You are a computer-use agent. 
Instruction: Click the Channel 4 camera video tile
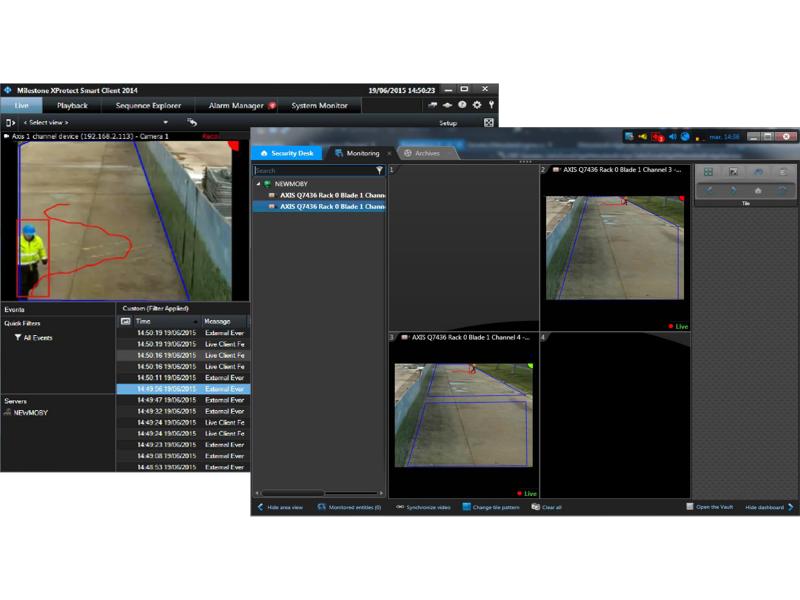[x=464, y=415]
